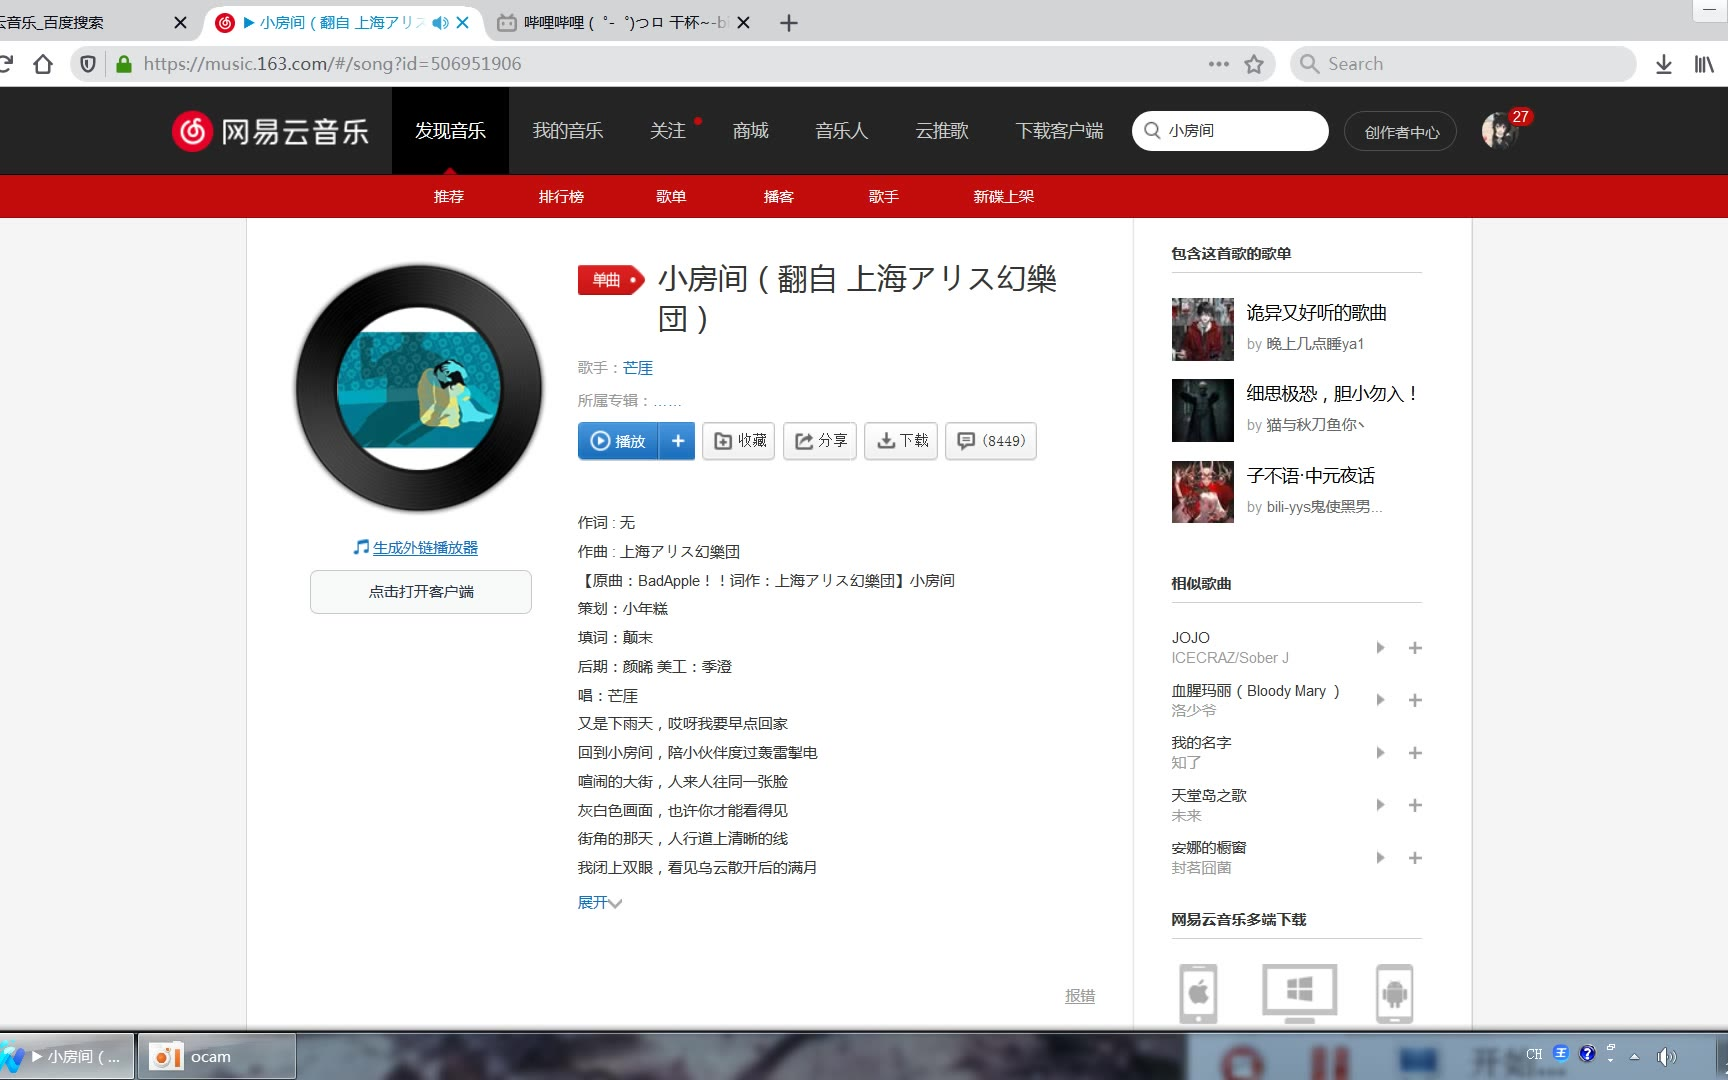The width and height of the screenshot is (1728, 1080).
Task: Click the site security padlock icon
Action: pyautogui.click(x=124, y=64)
